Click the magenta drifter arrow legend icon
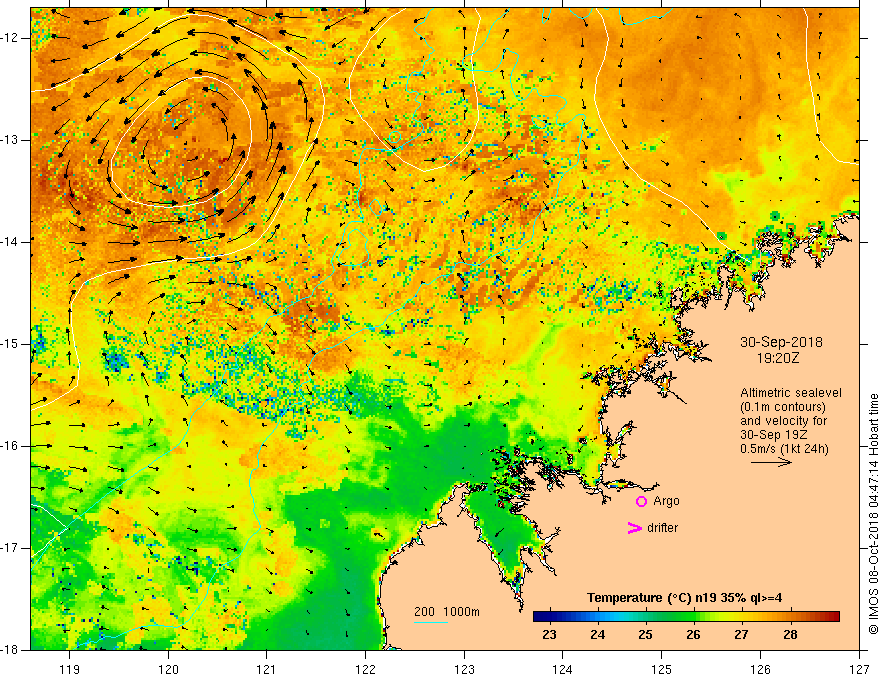This screenshot has height=680, width=880. [634, 528]
